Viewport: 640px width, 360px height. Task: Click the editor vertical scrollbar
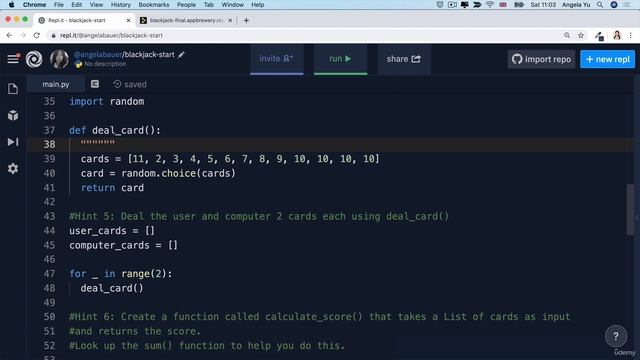coord(631,209)
